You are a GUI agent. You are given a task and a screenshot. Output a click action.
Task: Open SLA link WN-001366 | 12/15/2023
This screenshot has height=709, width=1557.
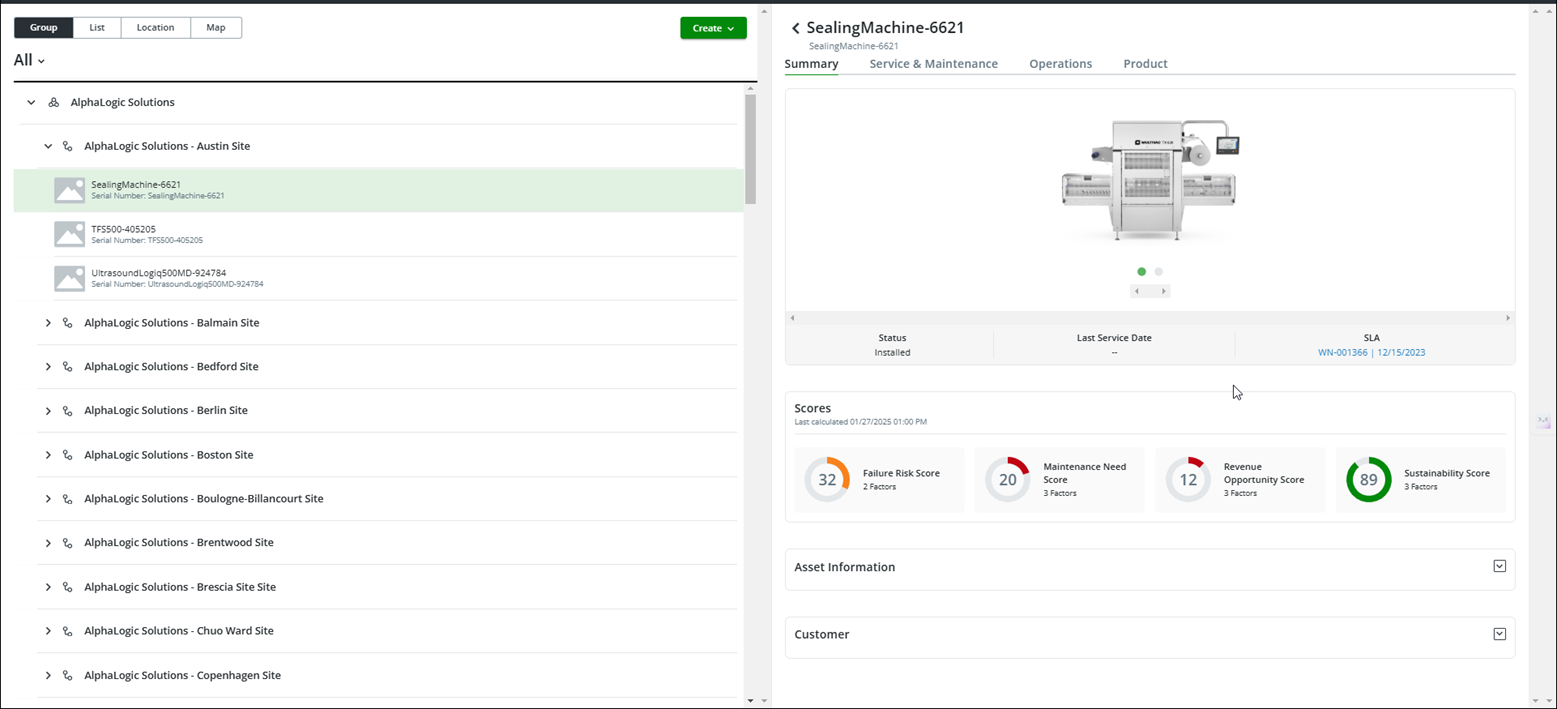(x=1371, y=352)
